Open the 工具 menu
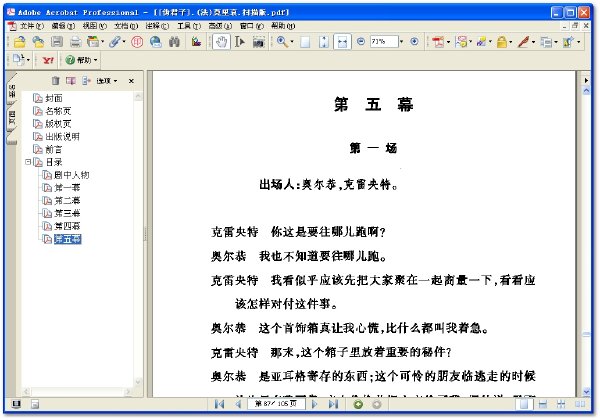Image resolution: width=600 pixels, height=420 pixels. point(189,26)
